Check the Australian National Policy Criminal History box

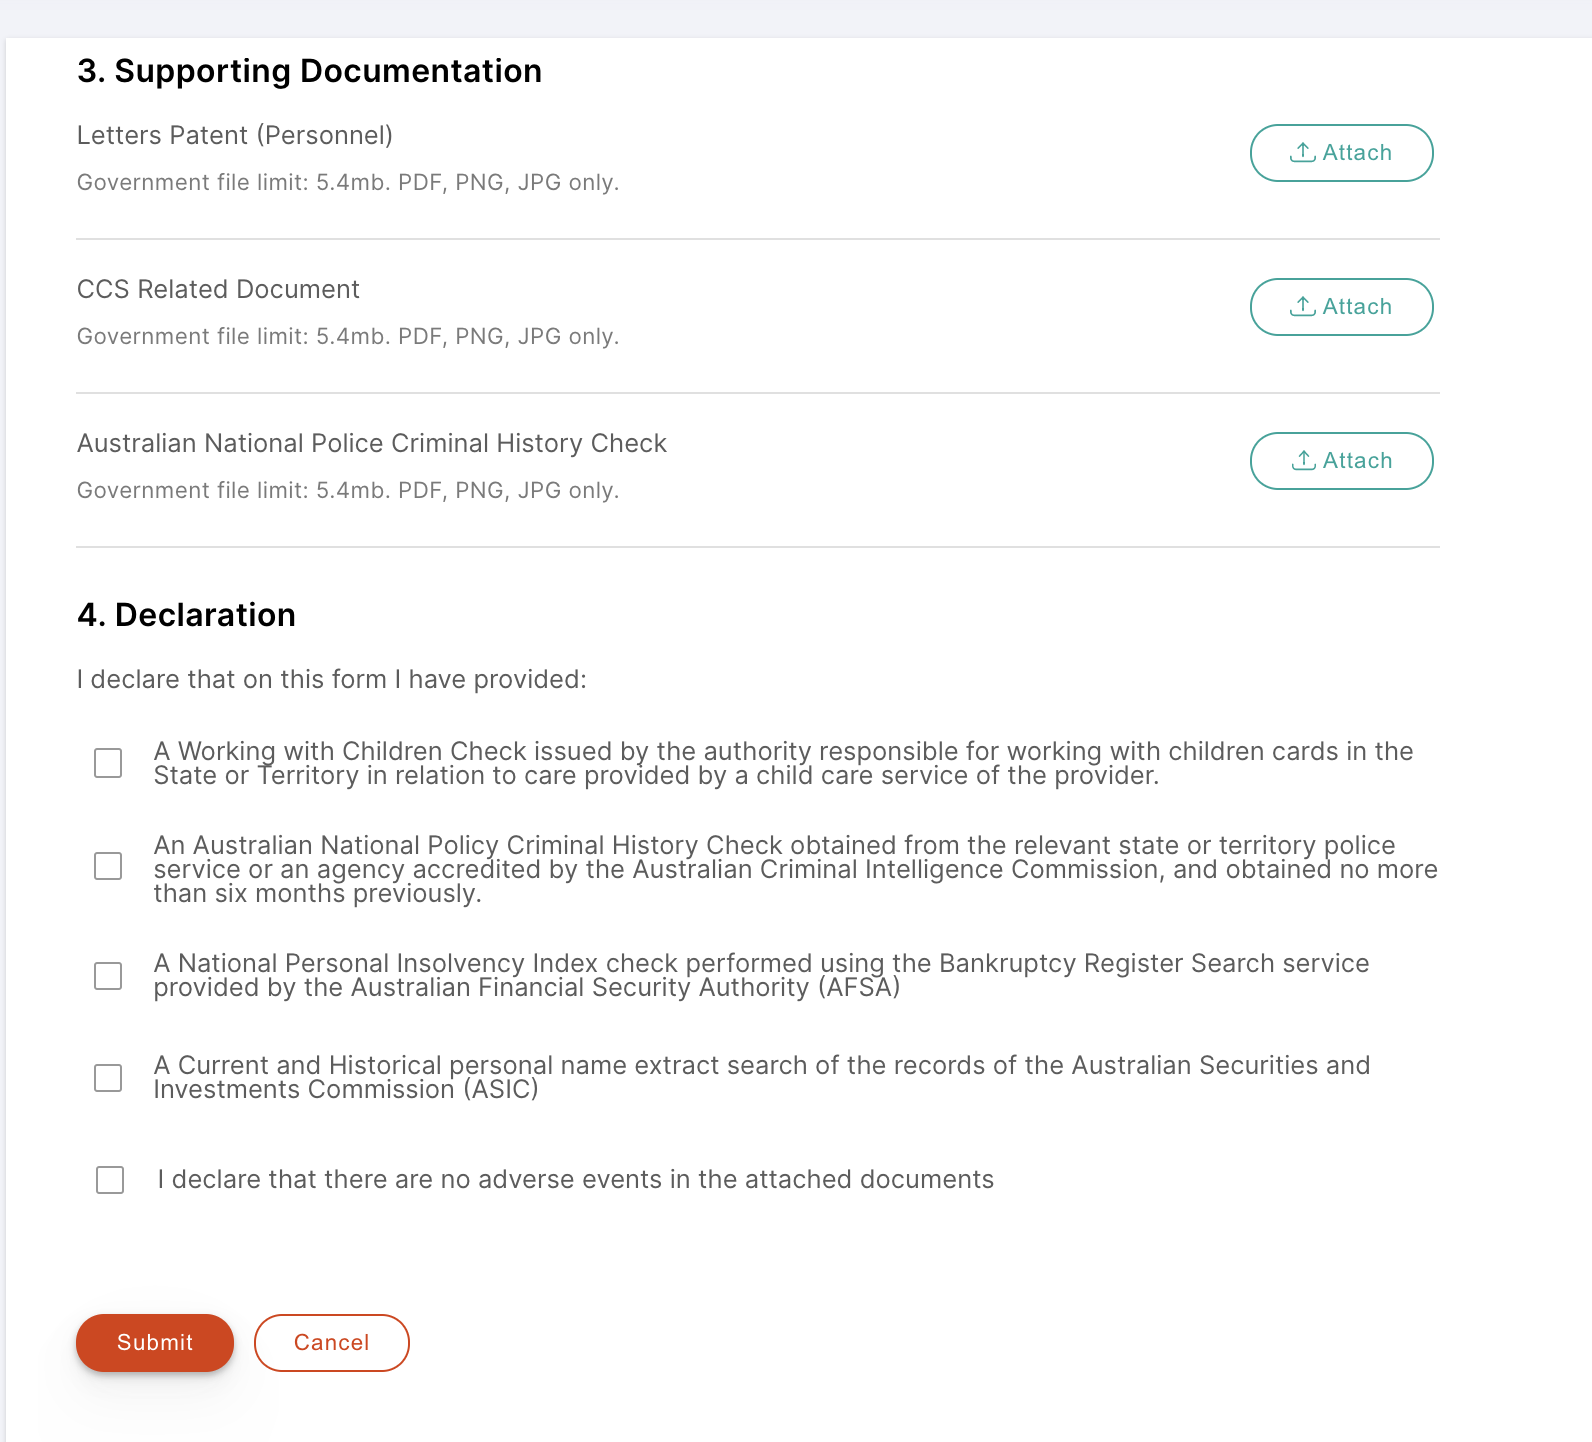[108, 866]
